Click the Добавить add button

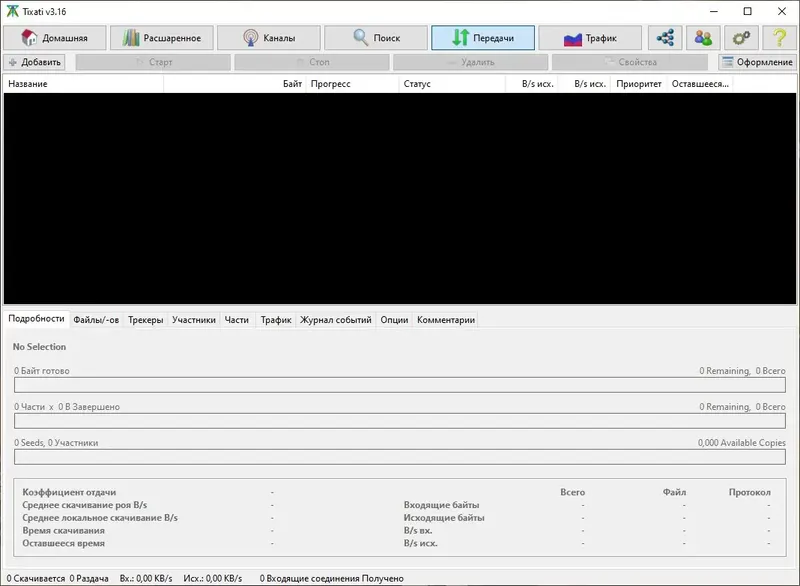[x=35, y=62]
